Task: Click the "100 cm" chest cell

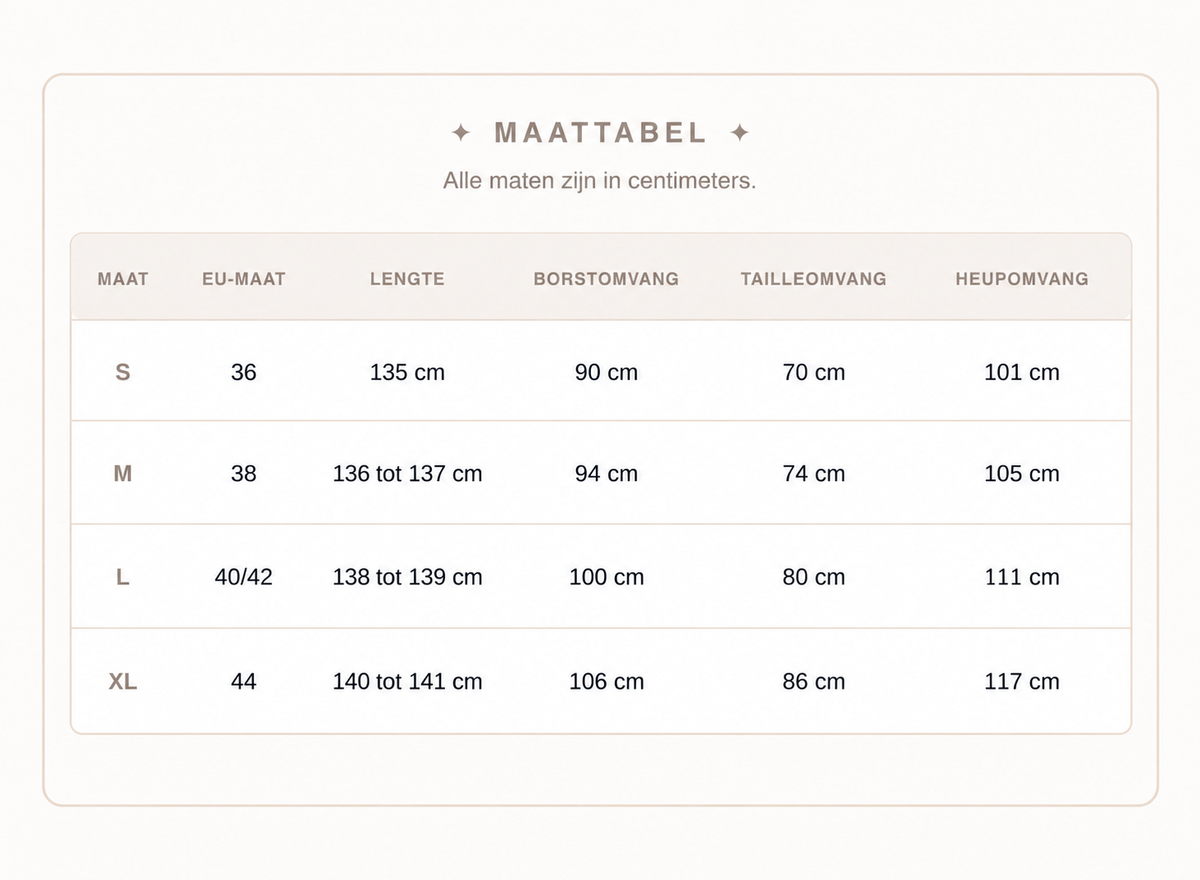Action: point(606,578)
